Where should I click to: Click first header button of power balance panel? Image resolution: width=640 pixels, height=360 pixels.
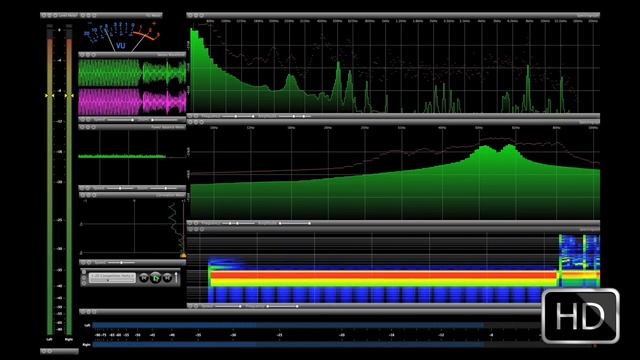click(x=82, y=127)
